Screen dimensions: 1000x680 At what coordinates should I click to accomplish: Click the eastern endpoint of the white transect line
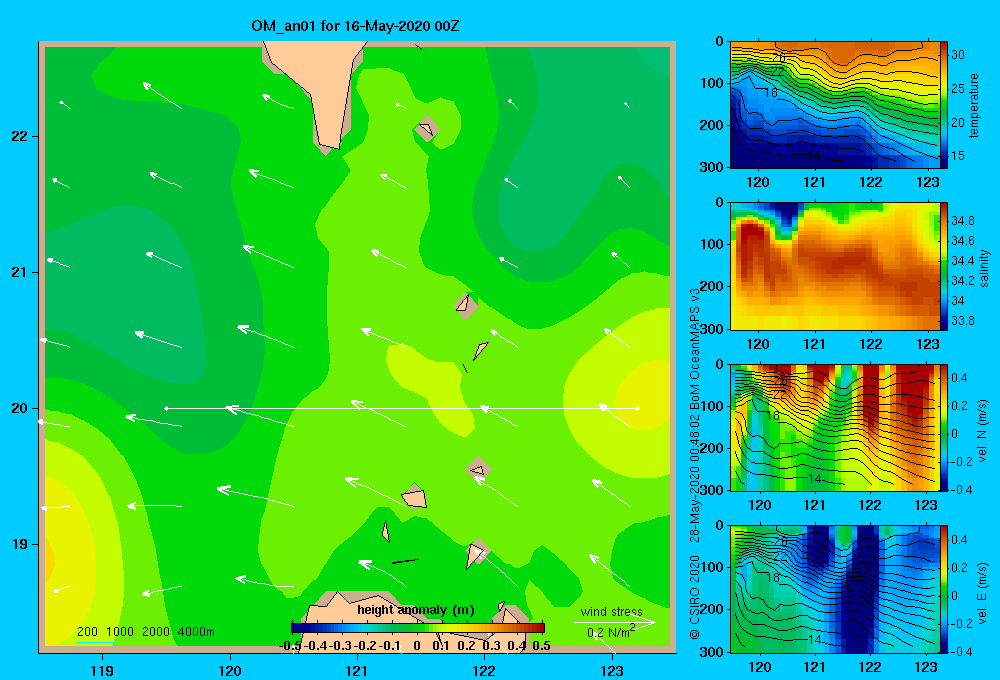click(638, 408)
